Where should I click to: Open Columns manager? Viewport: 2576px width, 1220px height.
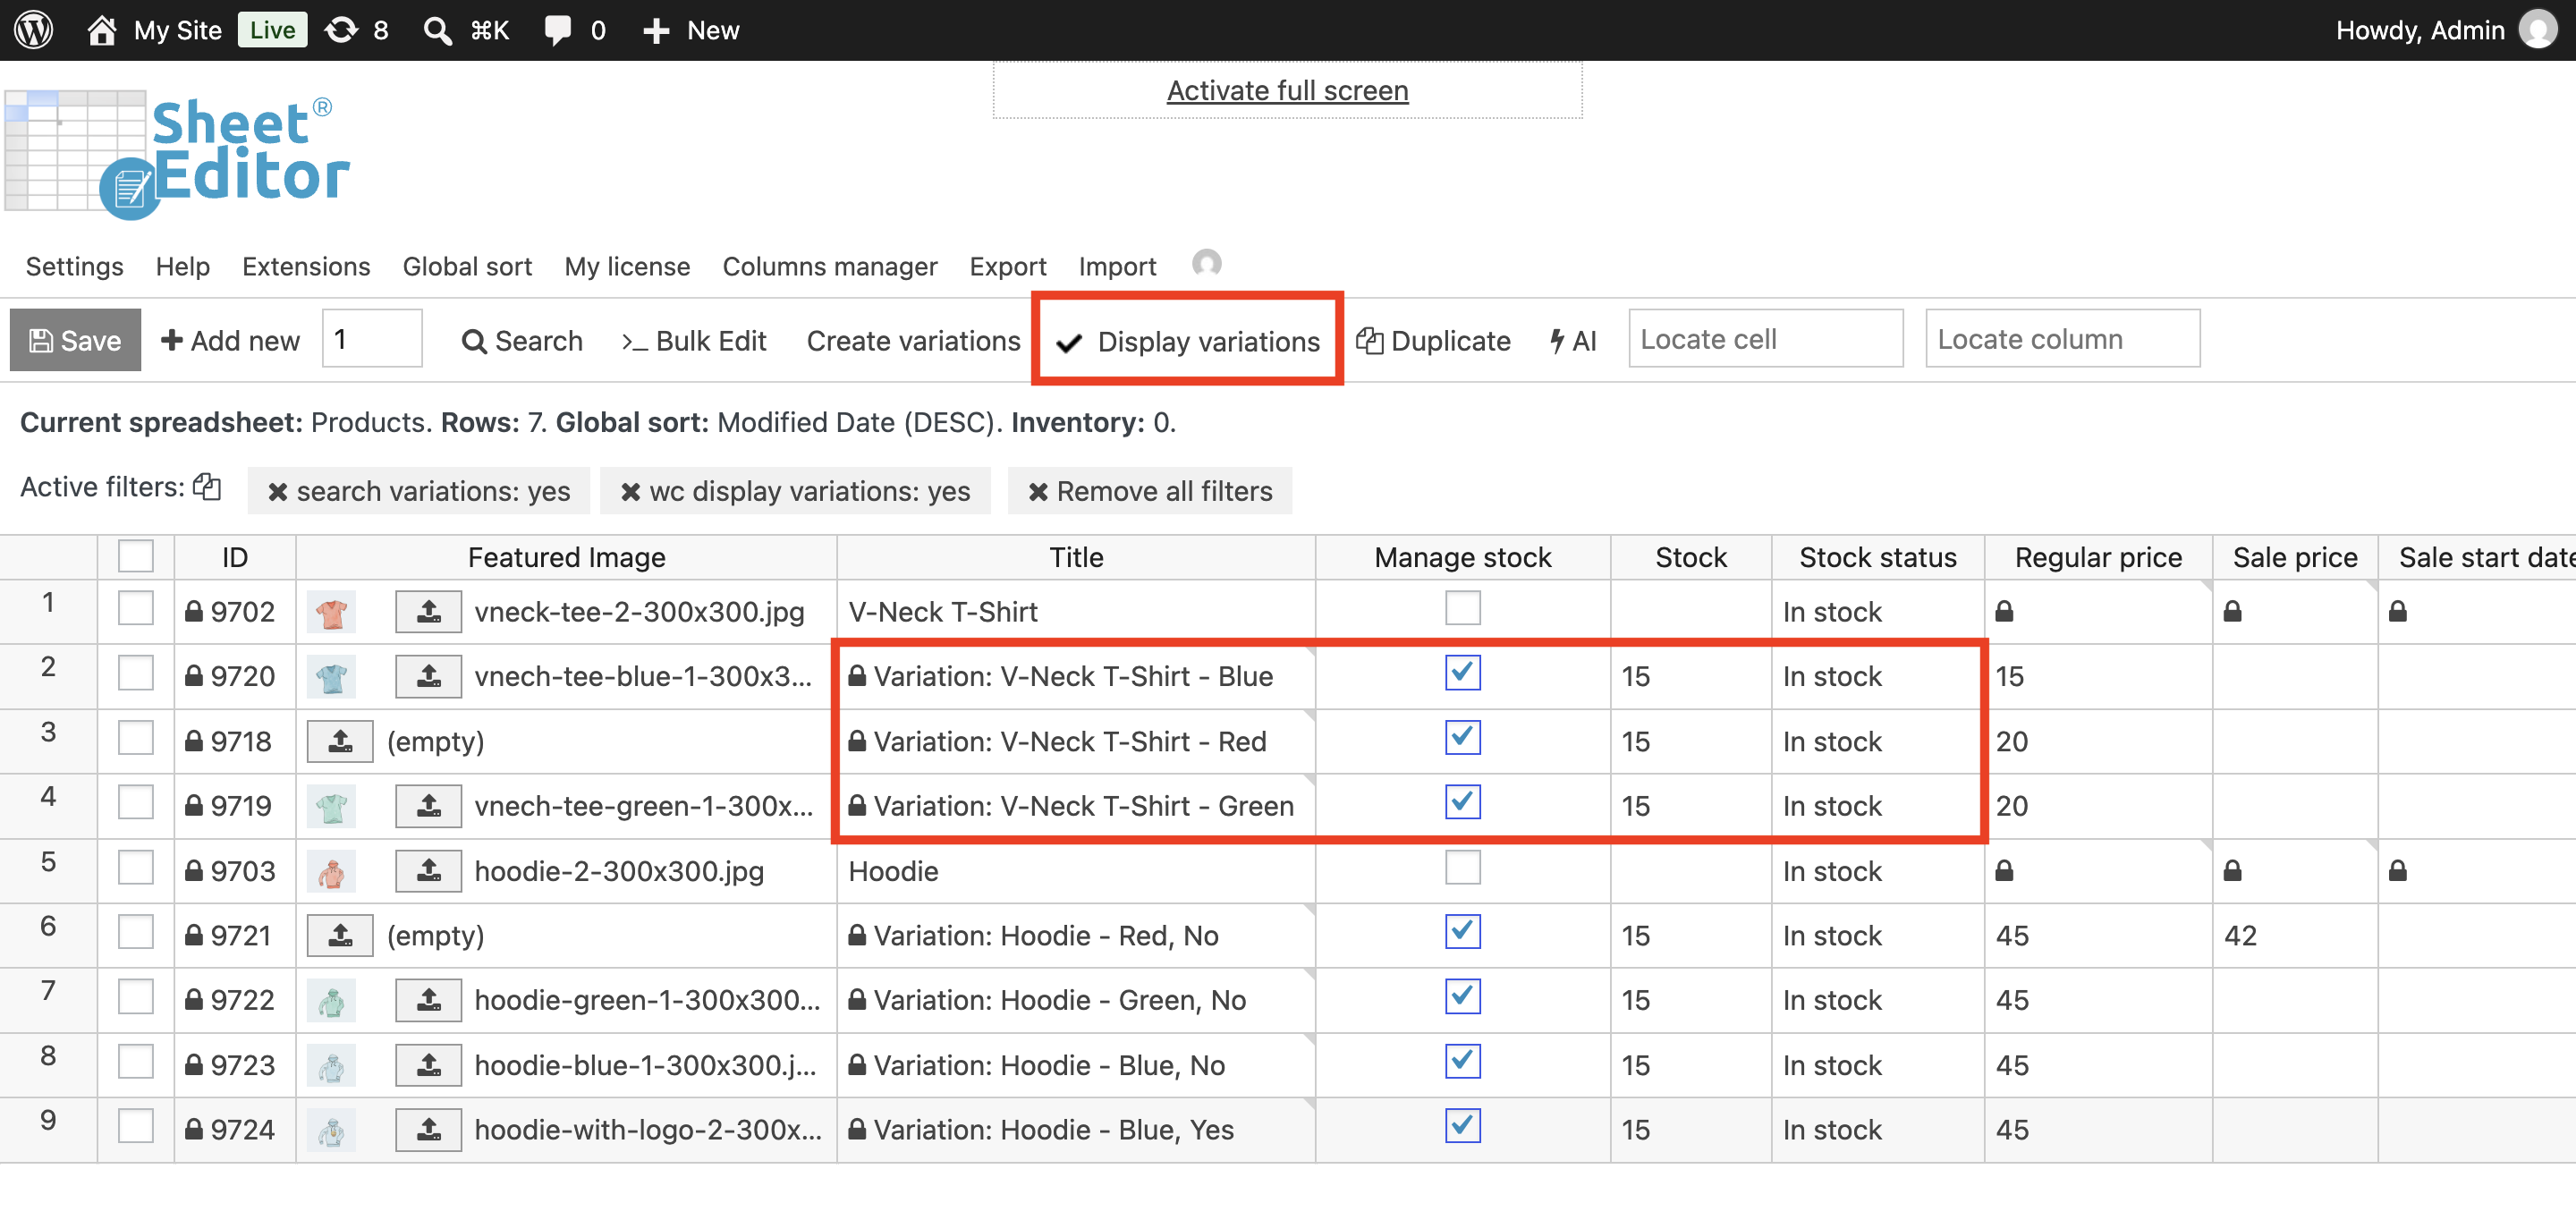pyautogui.click(x=830, y=266)
